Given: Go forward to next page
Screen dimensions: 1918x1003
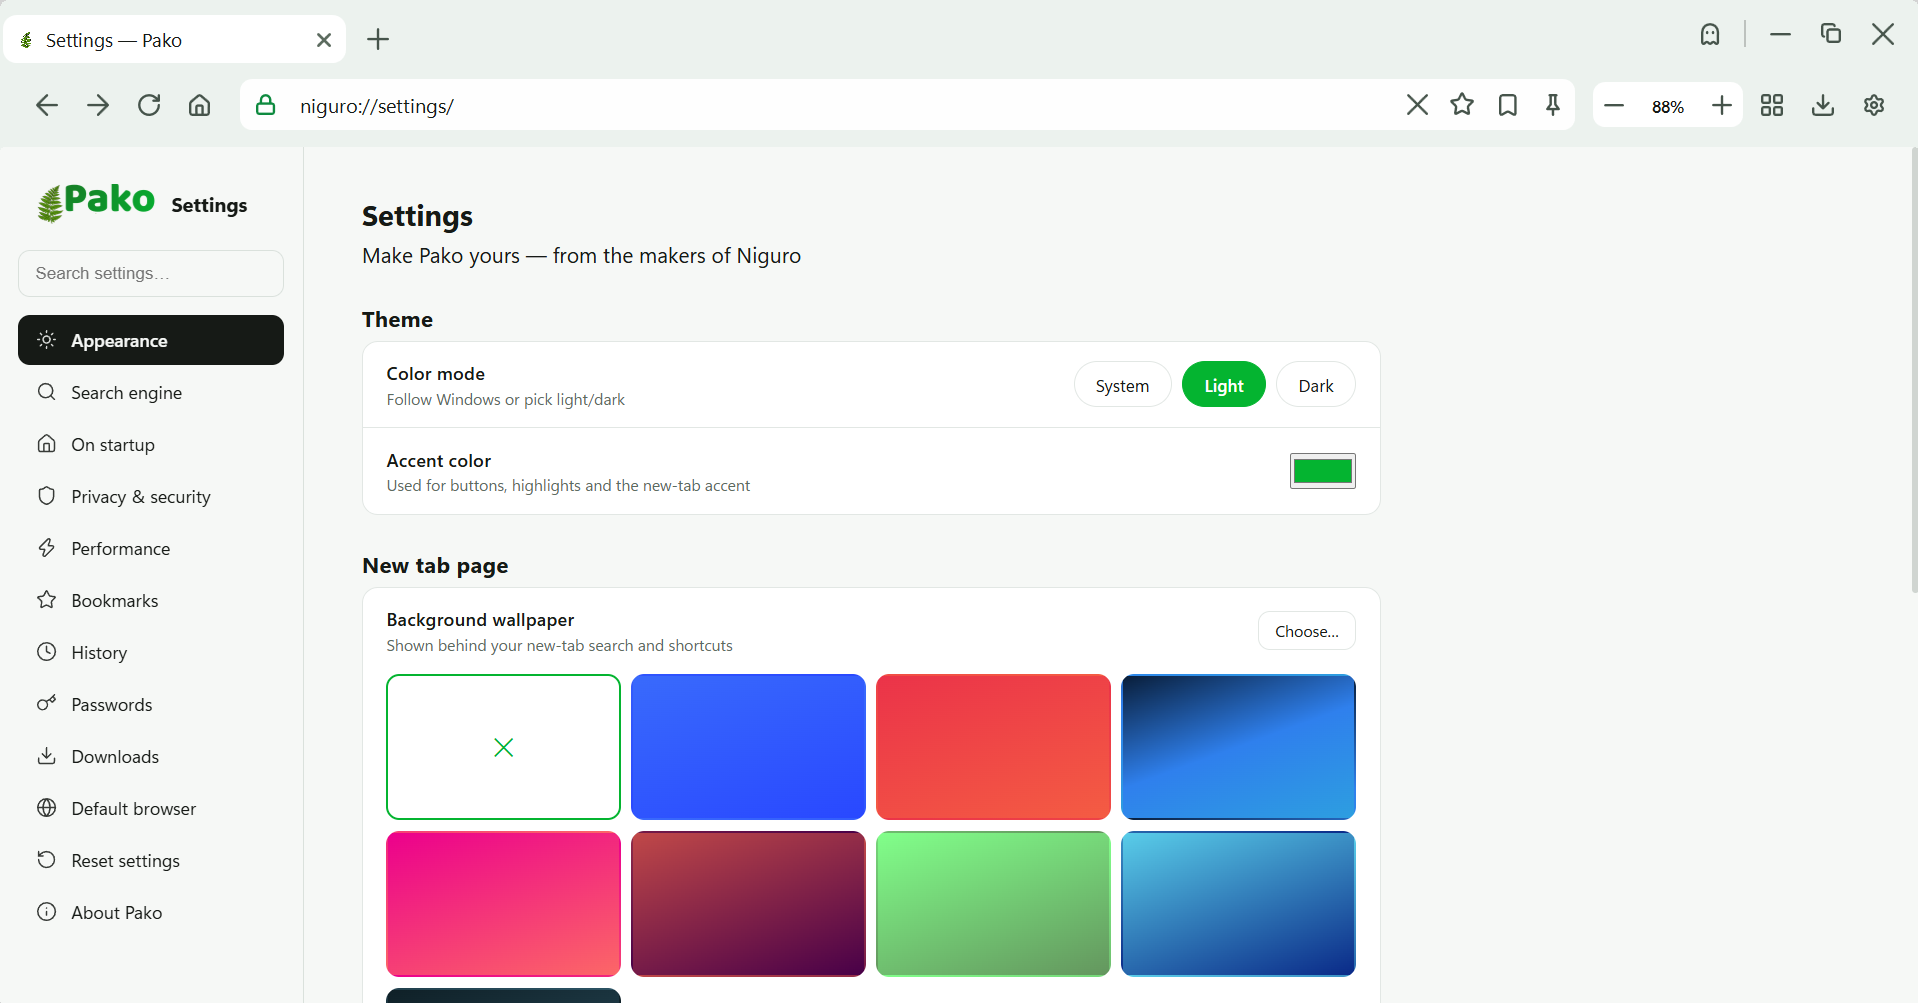Looking at the screenshot, I should click(98, 105).
